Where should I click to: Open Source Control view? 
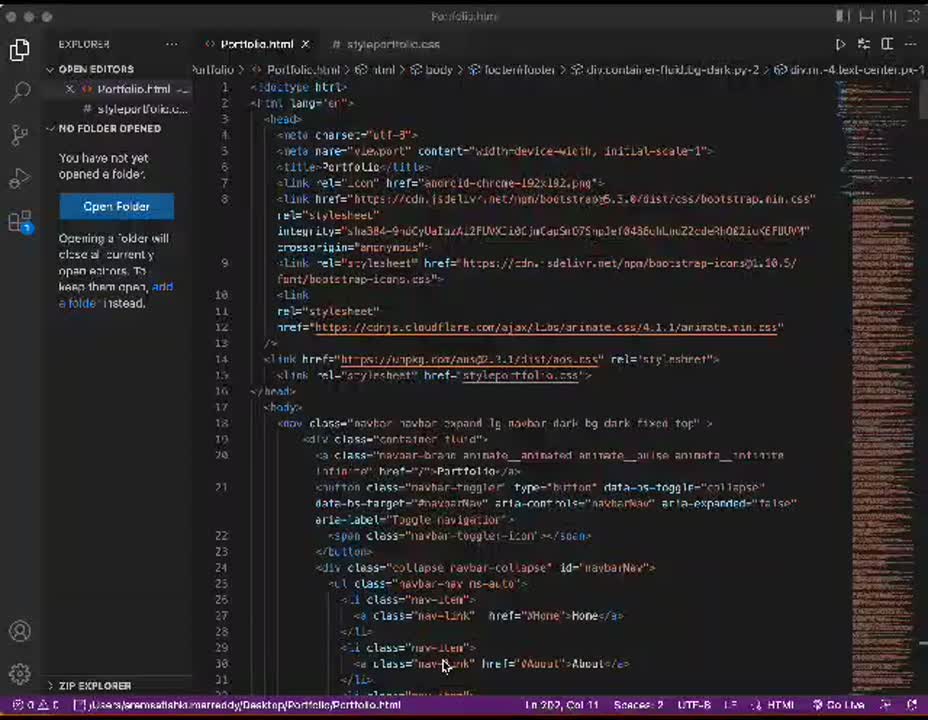20,136
